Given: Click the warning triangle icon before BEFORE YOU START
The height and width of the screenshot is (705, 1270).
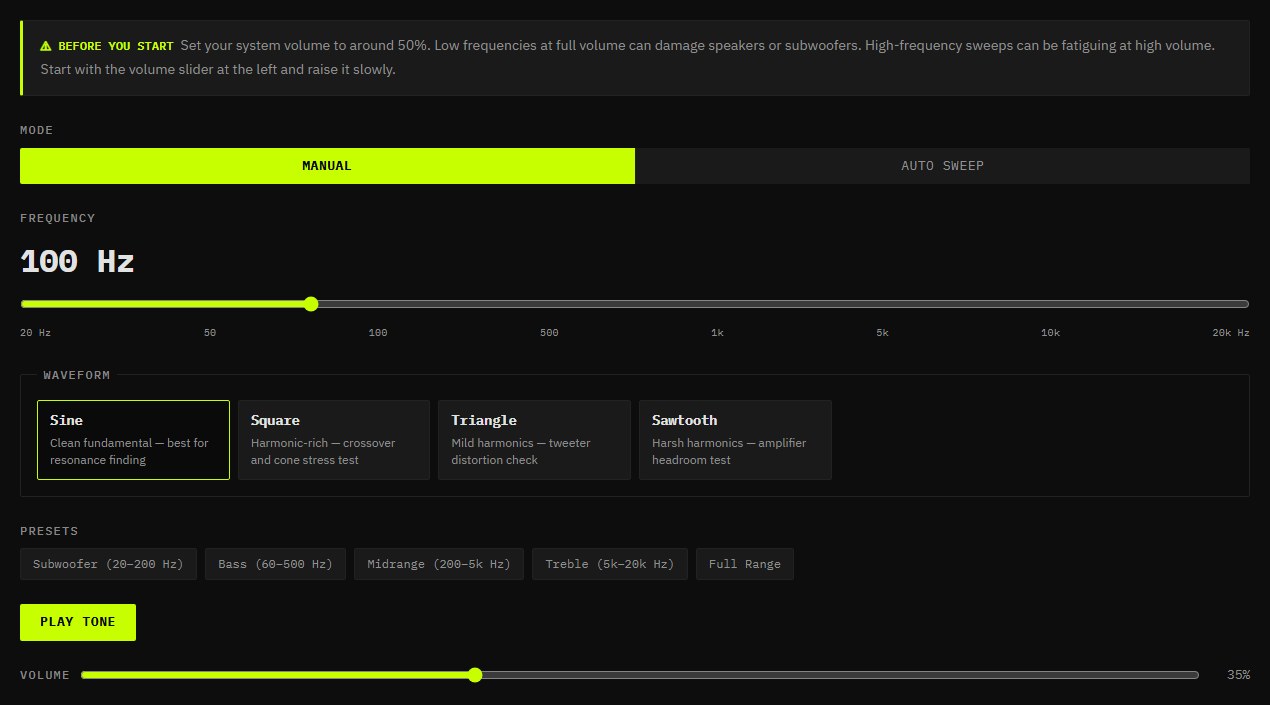Looking at the screenshot, I should pyautogui.click(x=46, y=46).
